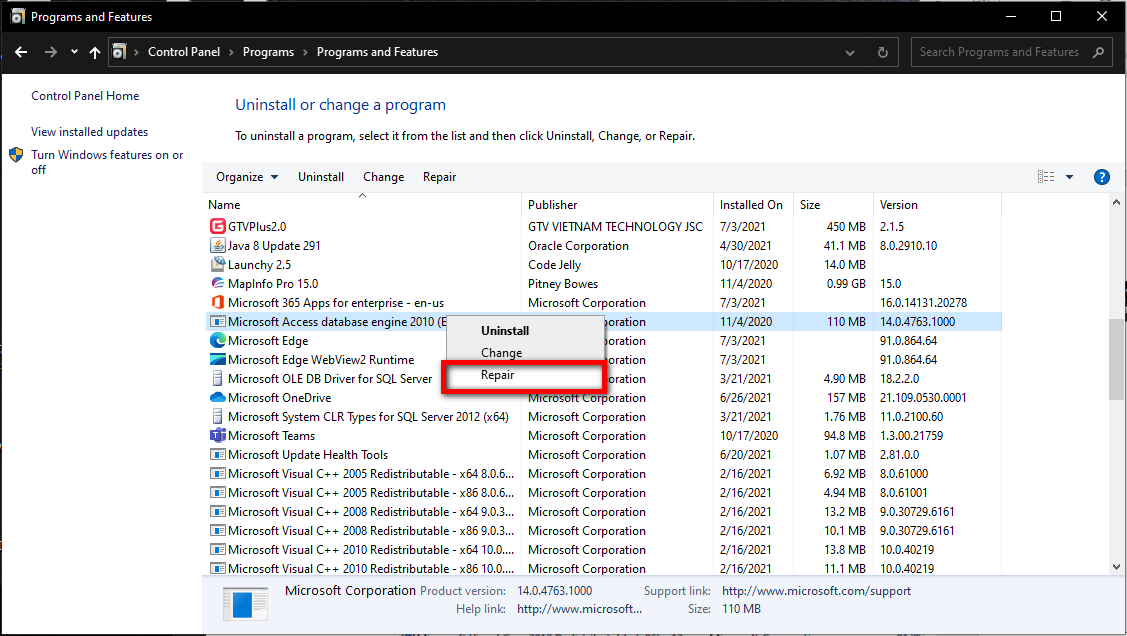Click GTV VIETNAM TECHNOLOGY JSC publisher cell

pyautogui.click(x=615, y=226)
